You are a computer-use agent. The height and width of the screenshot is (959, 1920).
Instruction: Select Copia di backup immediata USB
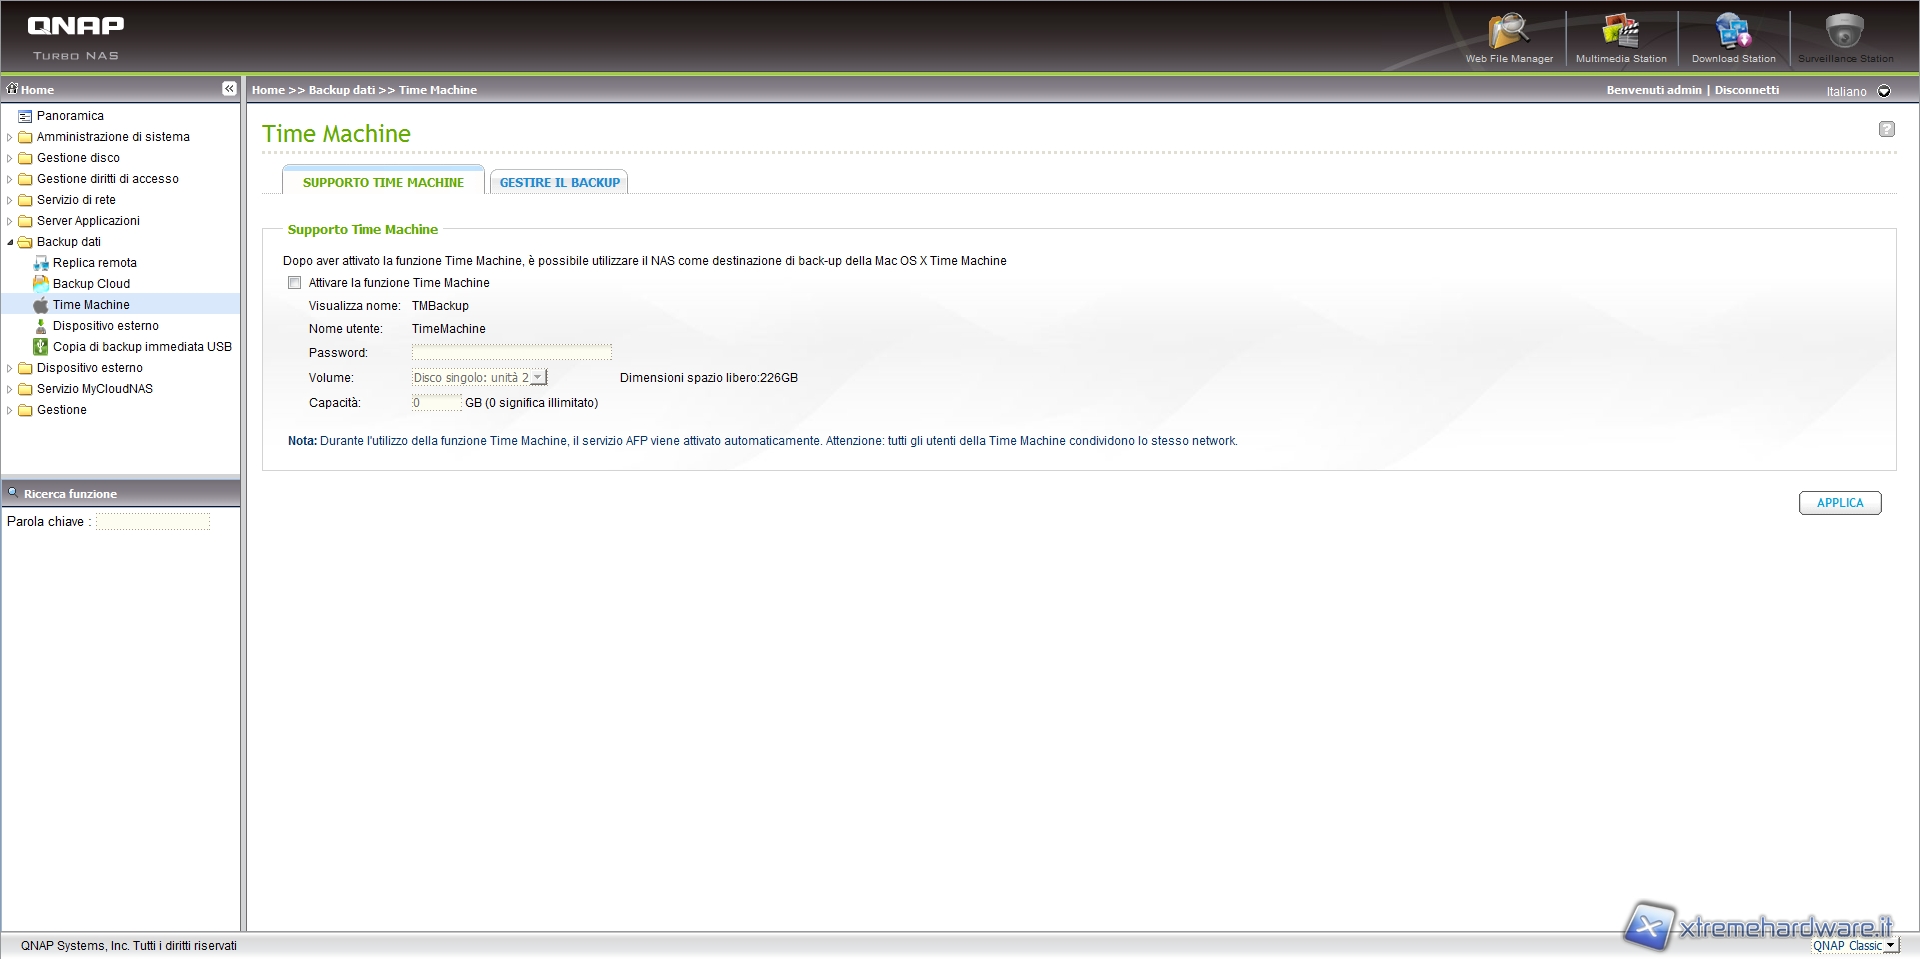[142, 347]
